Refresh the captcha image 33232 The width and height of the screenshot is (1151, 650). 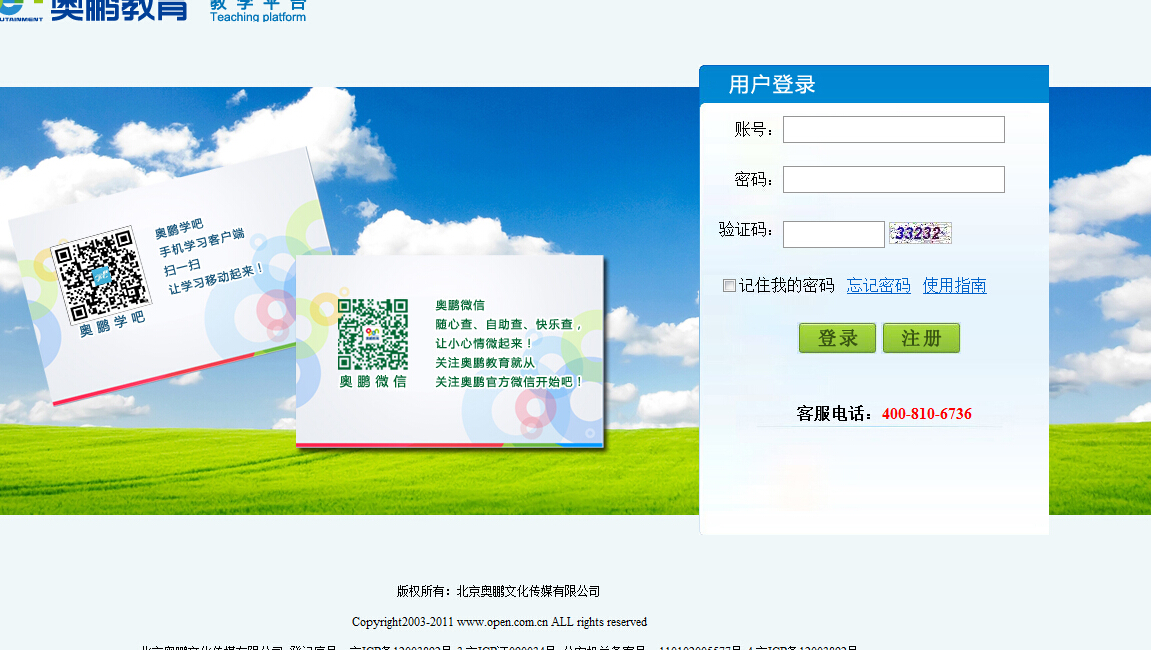click(x=920, y=233)
